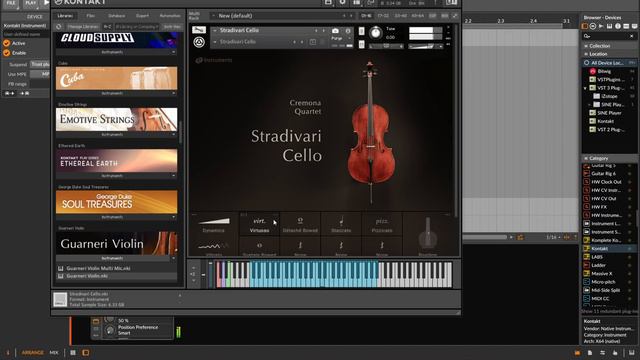Click the Presets icon in Bitwig browser

(x=593, y=26)
